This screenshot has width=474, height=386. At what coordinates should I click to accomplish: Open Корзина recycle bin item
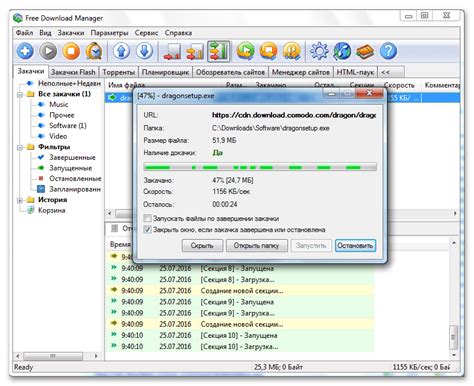(x=51, y=210)
